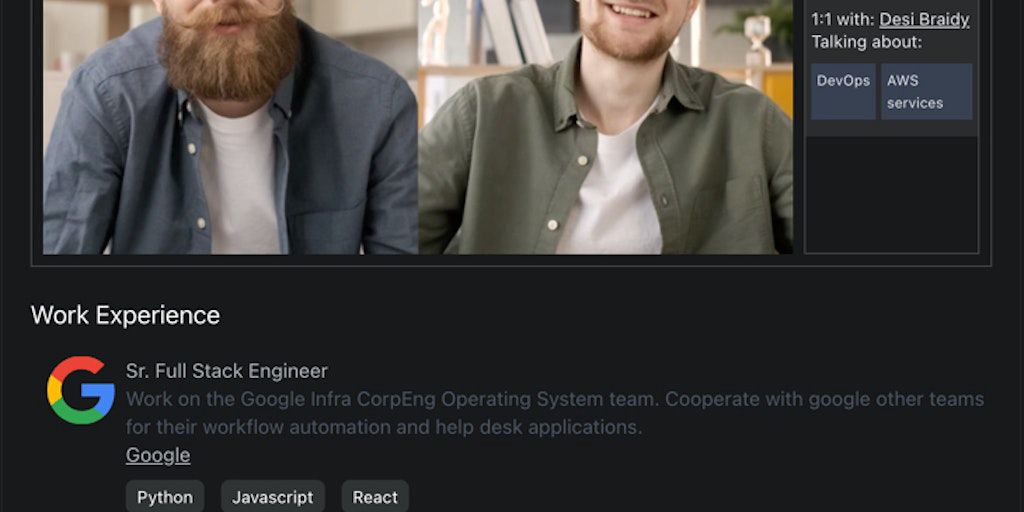Click the Javascript skill tag

273,497
